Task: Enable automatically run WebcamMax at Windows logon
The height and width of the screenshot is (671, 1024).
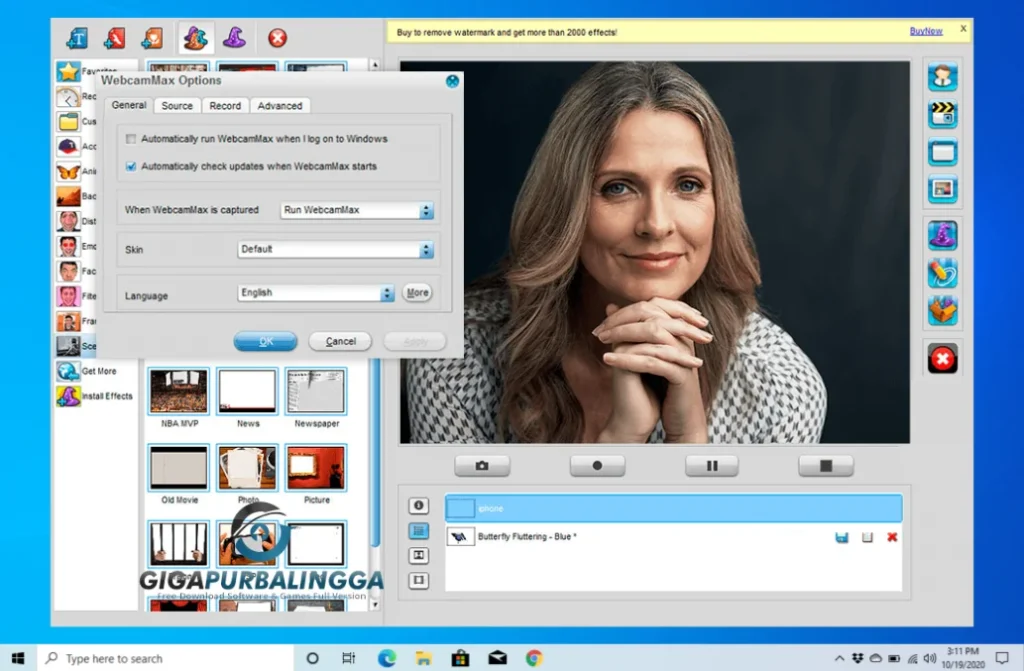Action: 131,139
